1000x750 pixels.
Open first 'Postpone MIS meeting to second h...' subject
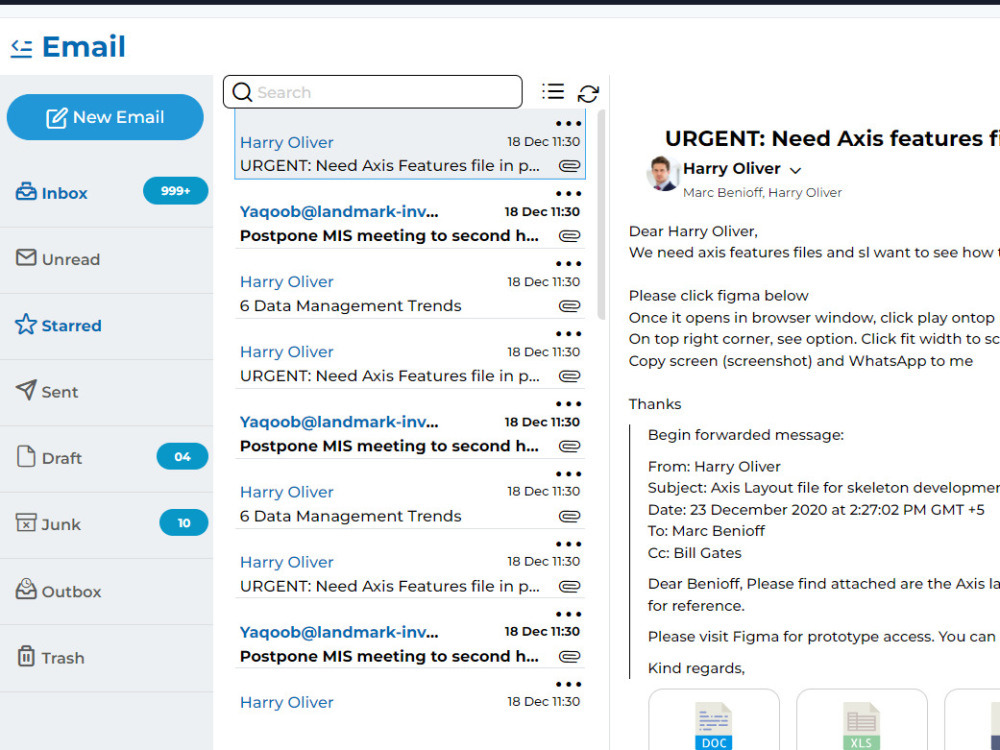coord(389,236)
